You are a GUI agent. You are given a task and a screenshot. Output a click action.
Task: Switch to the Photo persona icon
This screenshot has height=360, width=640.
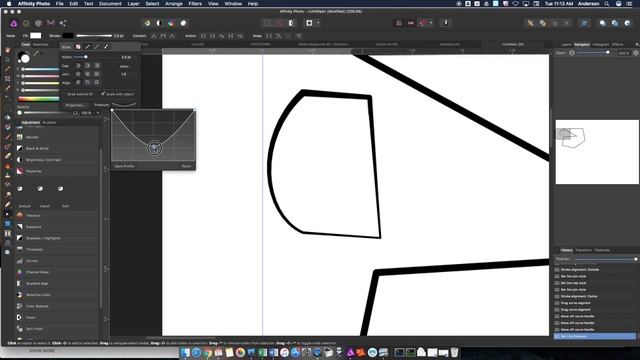click(14, 23)
